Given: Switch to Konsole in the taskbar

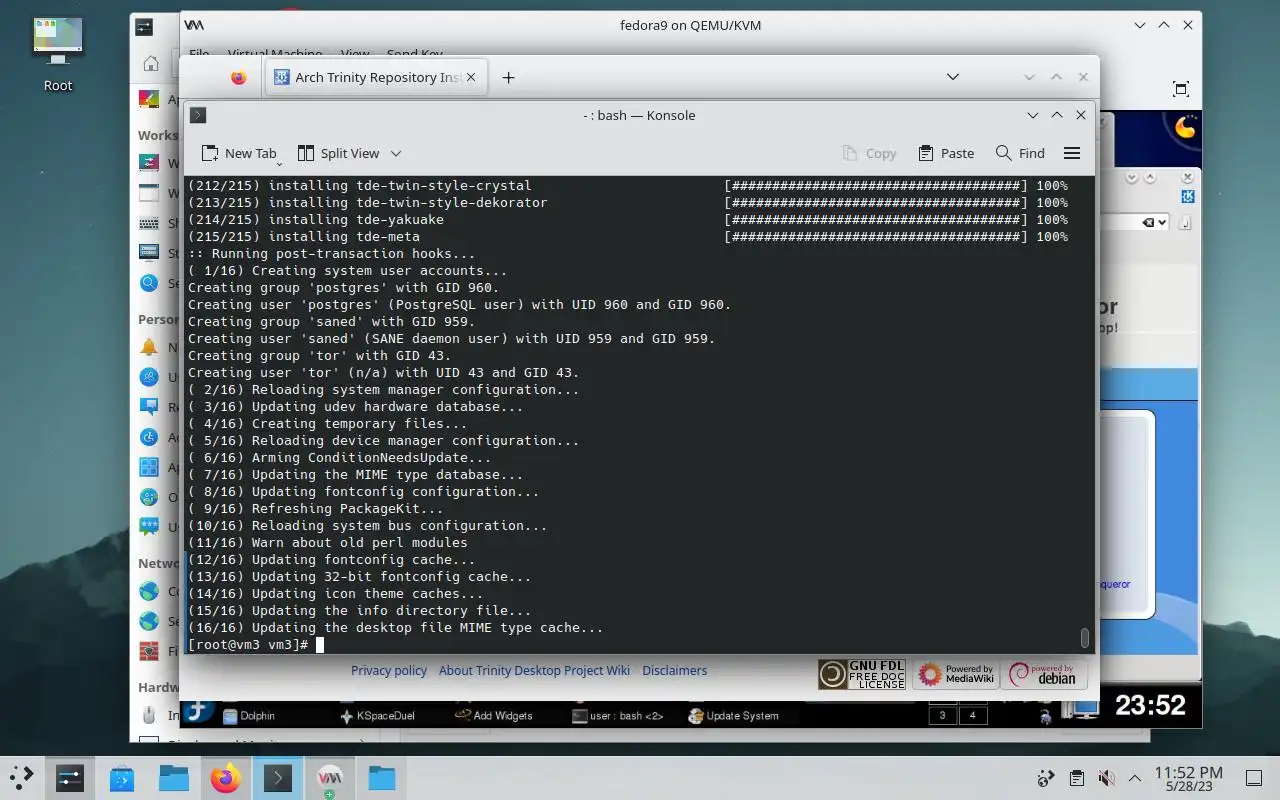Looking at the screenshot, I should pyautogui.click(x=278, y=778).
